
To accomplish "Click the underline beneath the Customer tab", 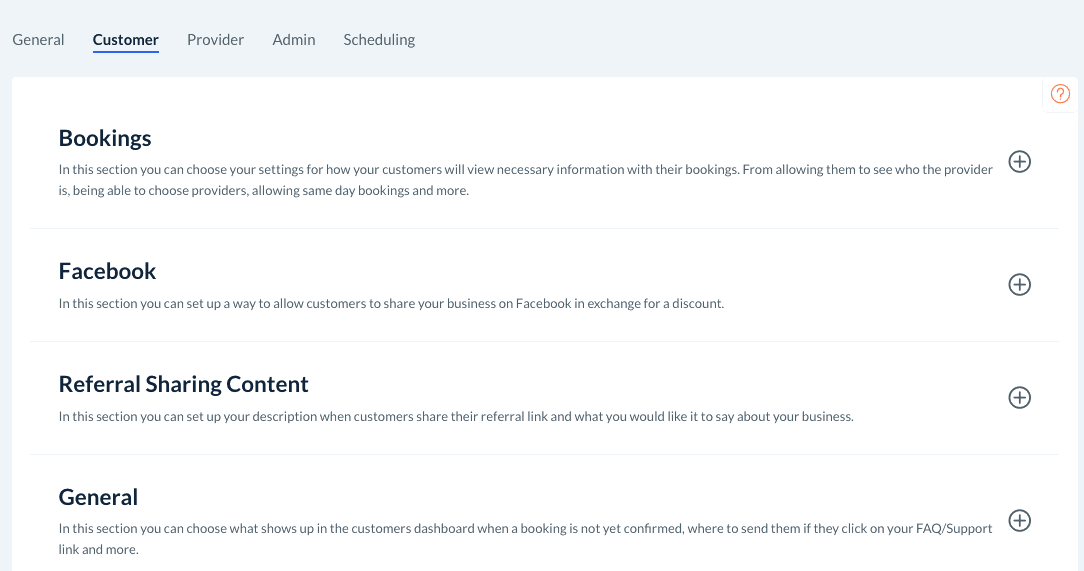I will pyautogui.click(x=126, y=51).
